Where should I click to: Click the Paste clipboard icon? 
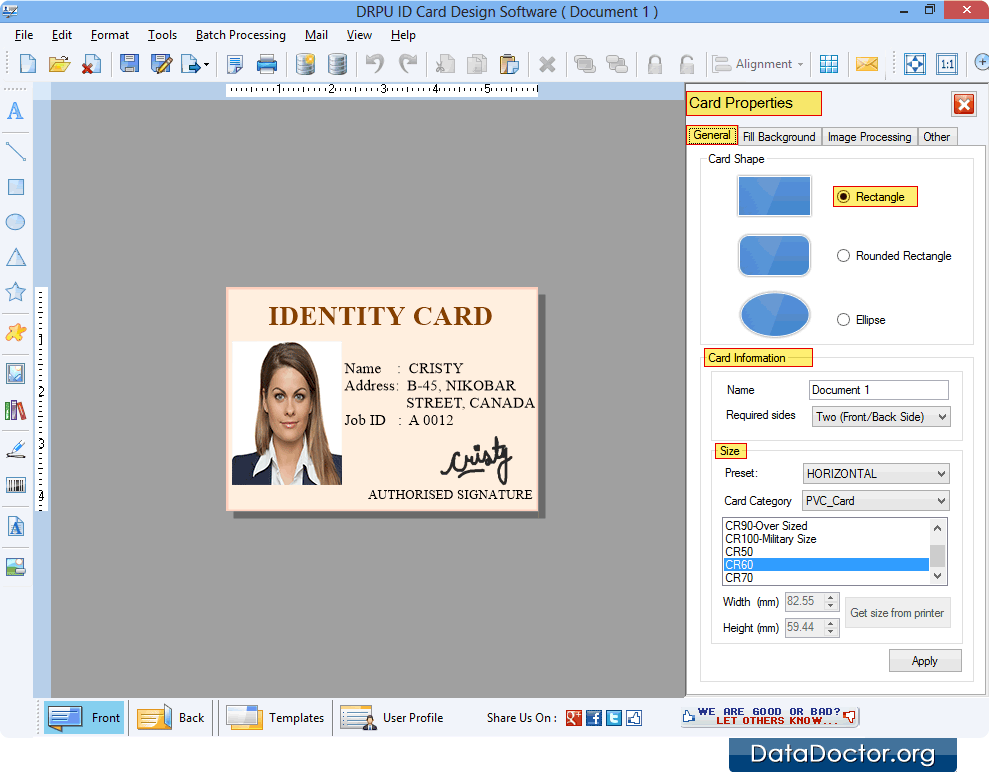tap(508, 64)
